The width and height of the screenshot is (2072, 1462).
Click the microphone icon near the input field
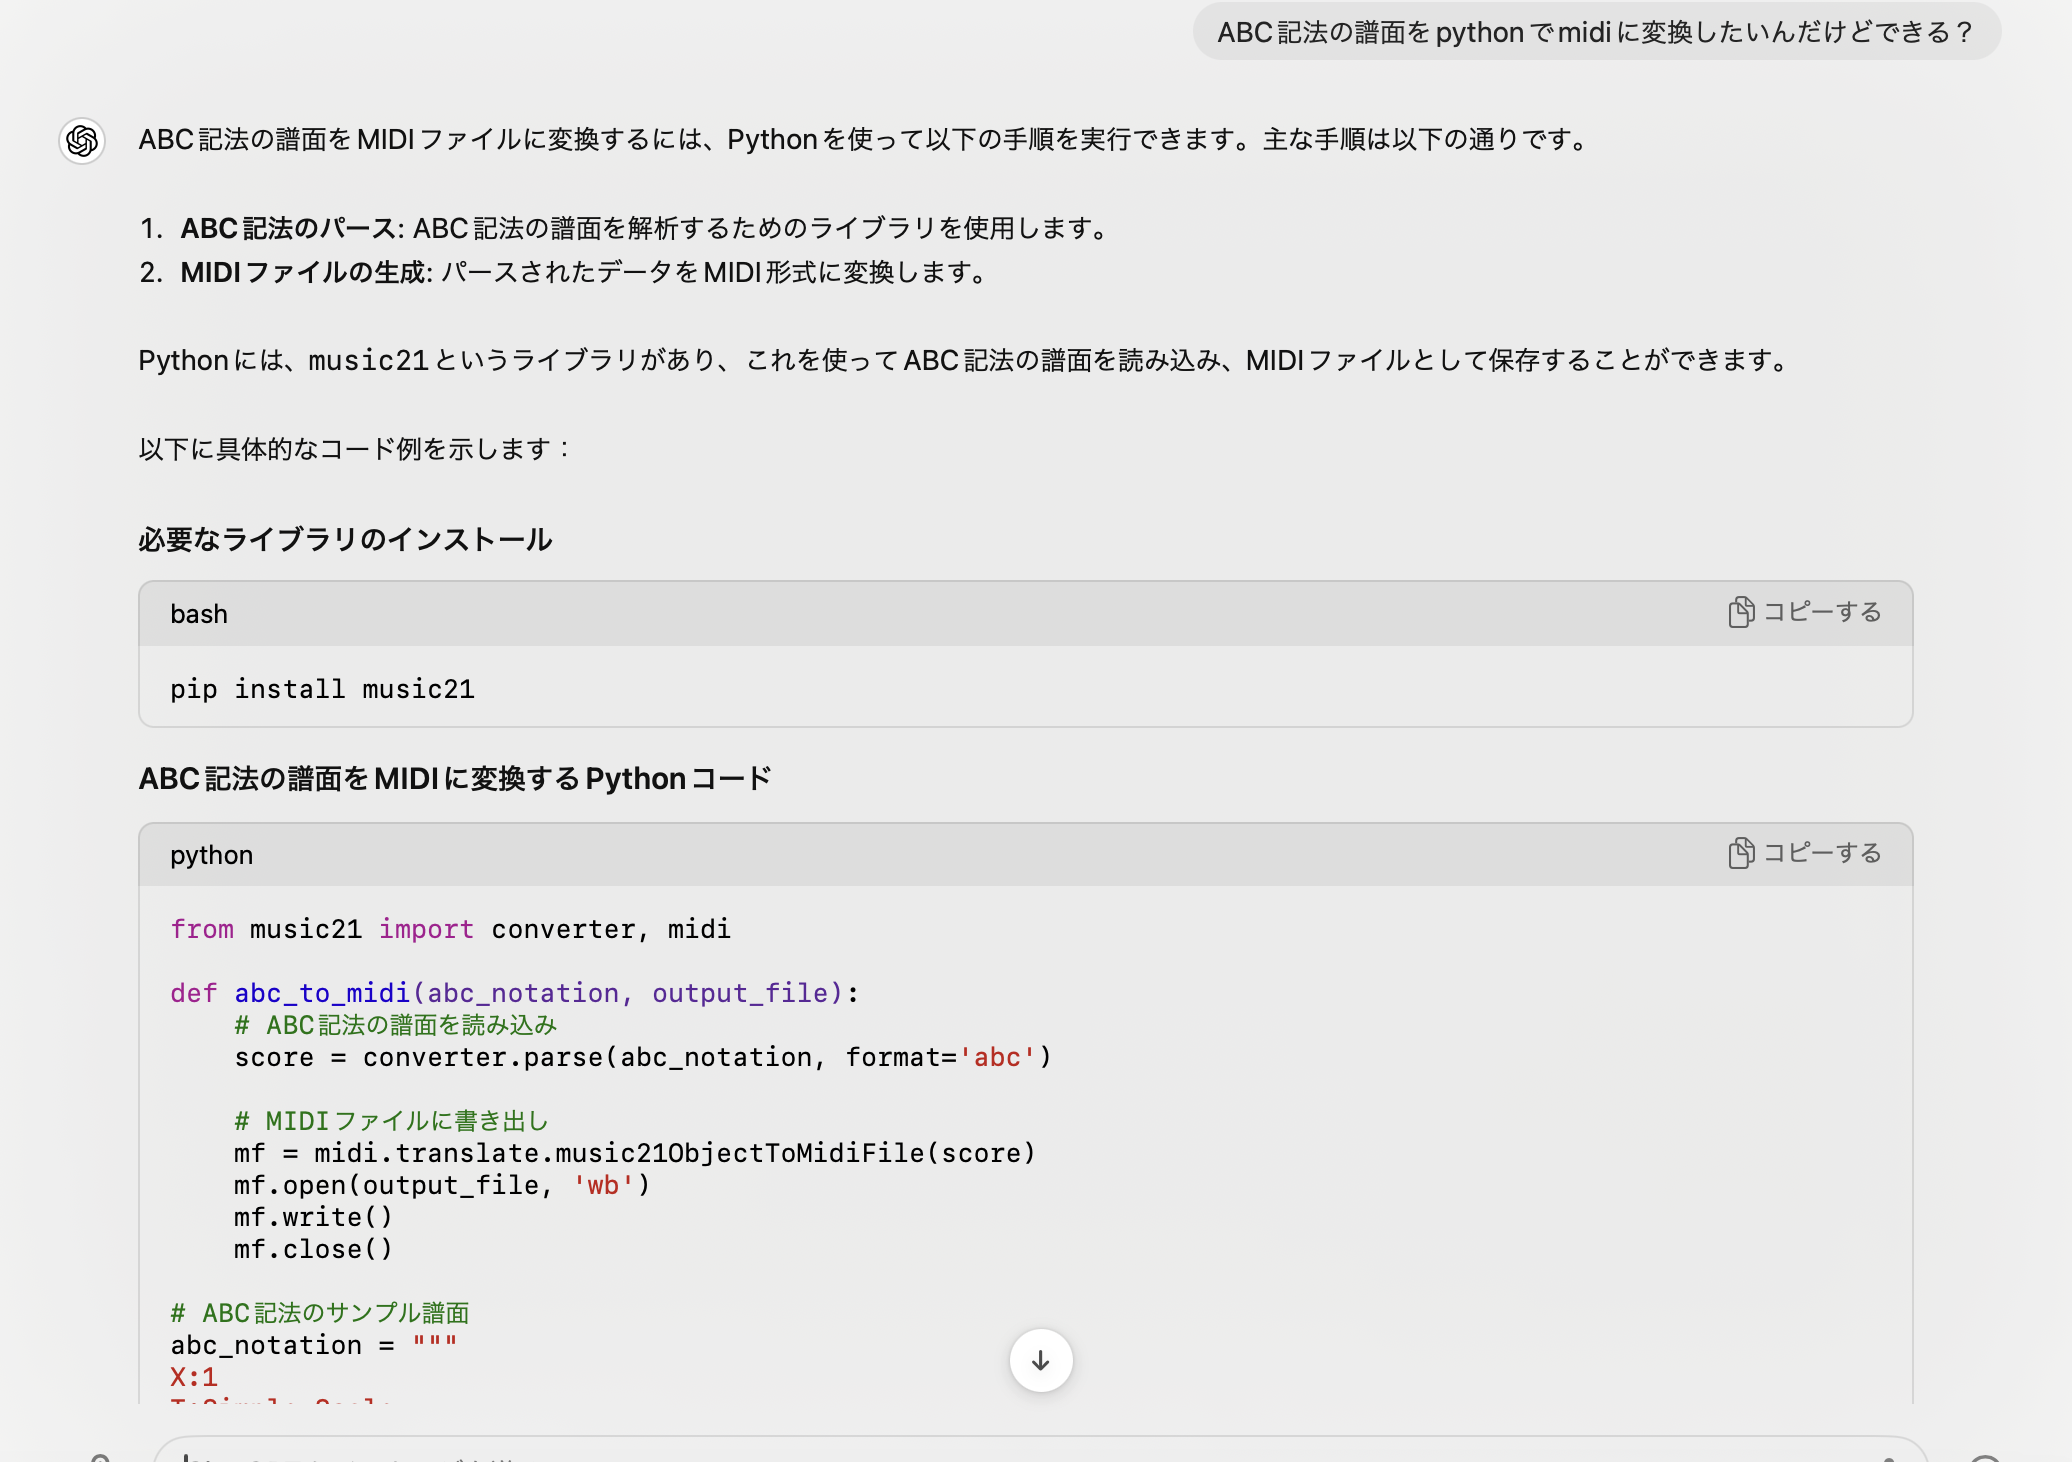coord(1888,1458)
